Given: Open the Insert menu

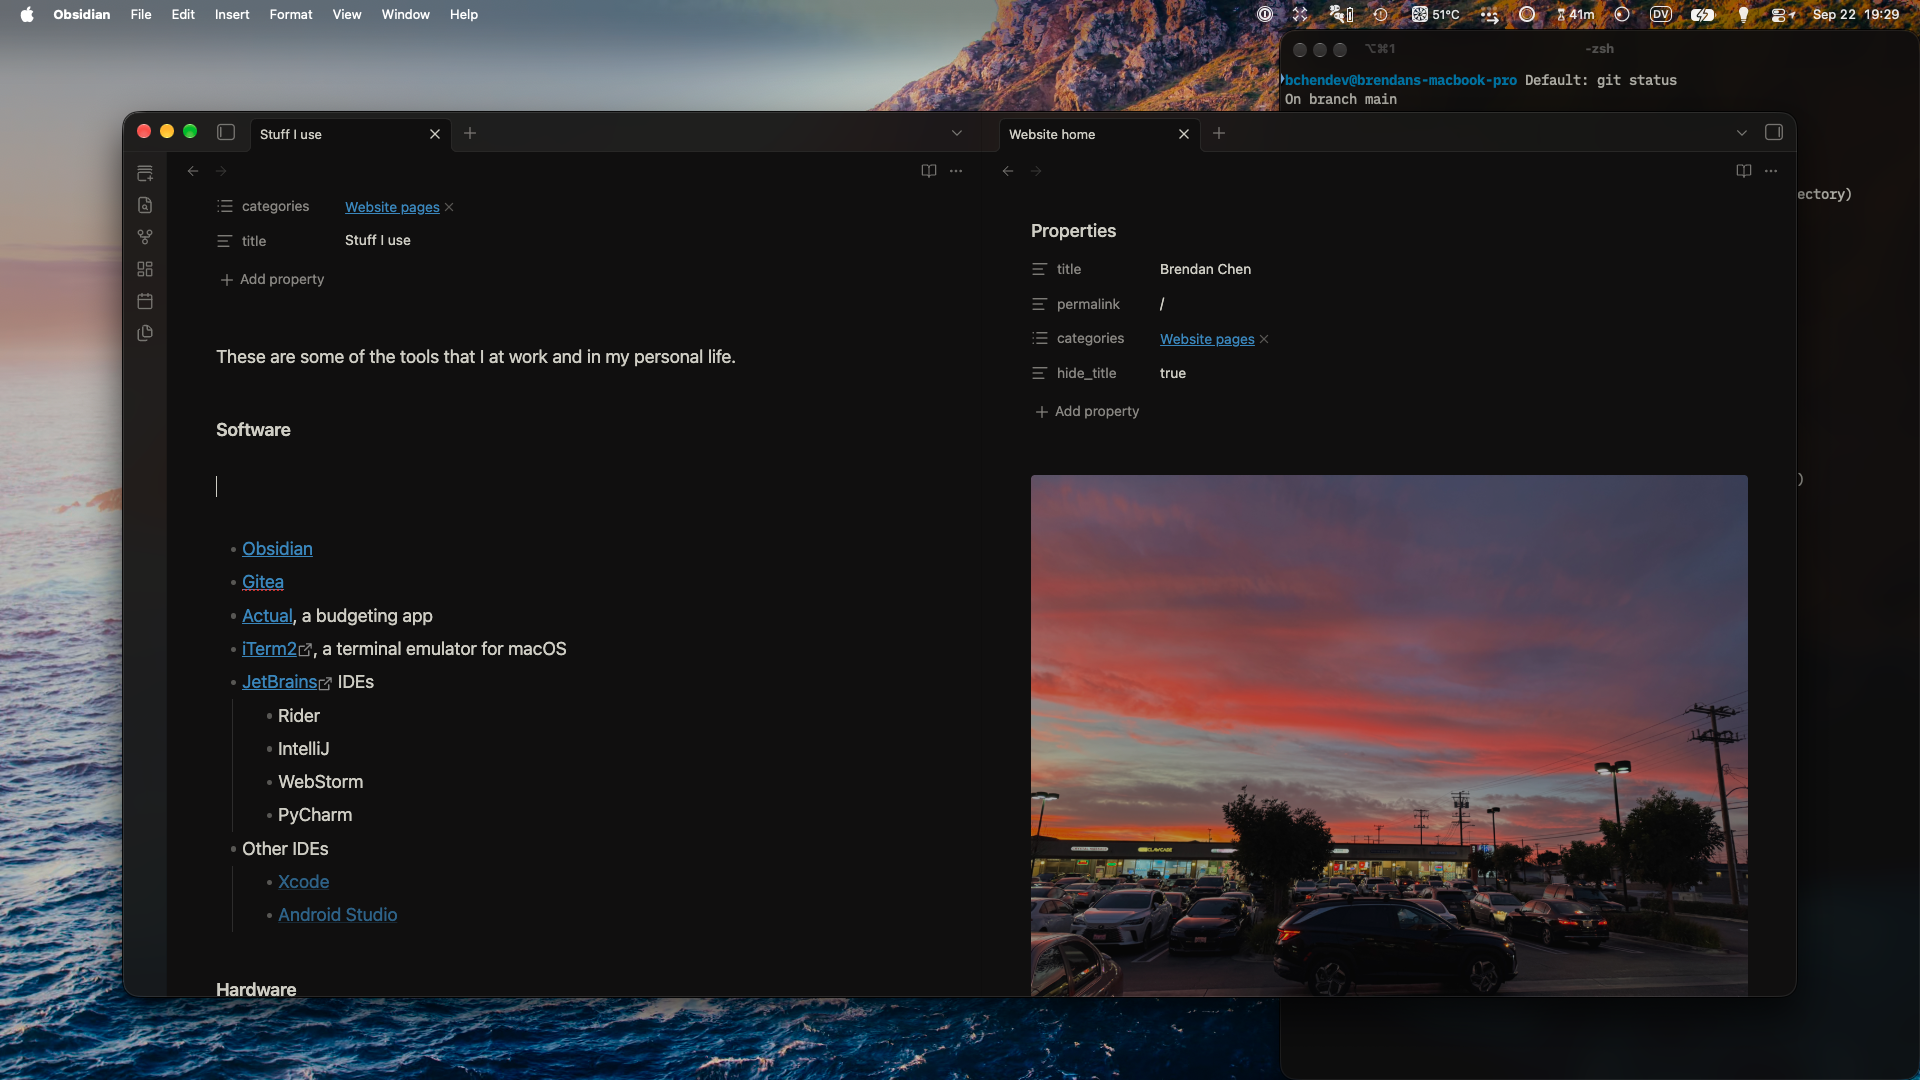Looking at the screenshot, I should pyautogui.click(x=232, y=14).
